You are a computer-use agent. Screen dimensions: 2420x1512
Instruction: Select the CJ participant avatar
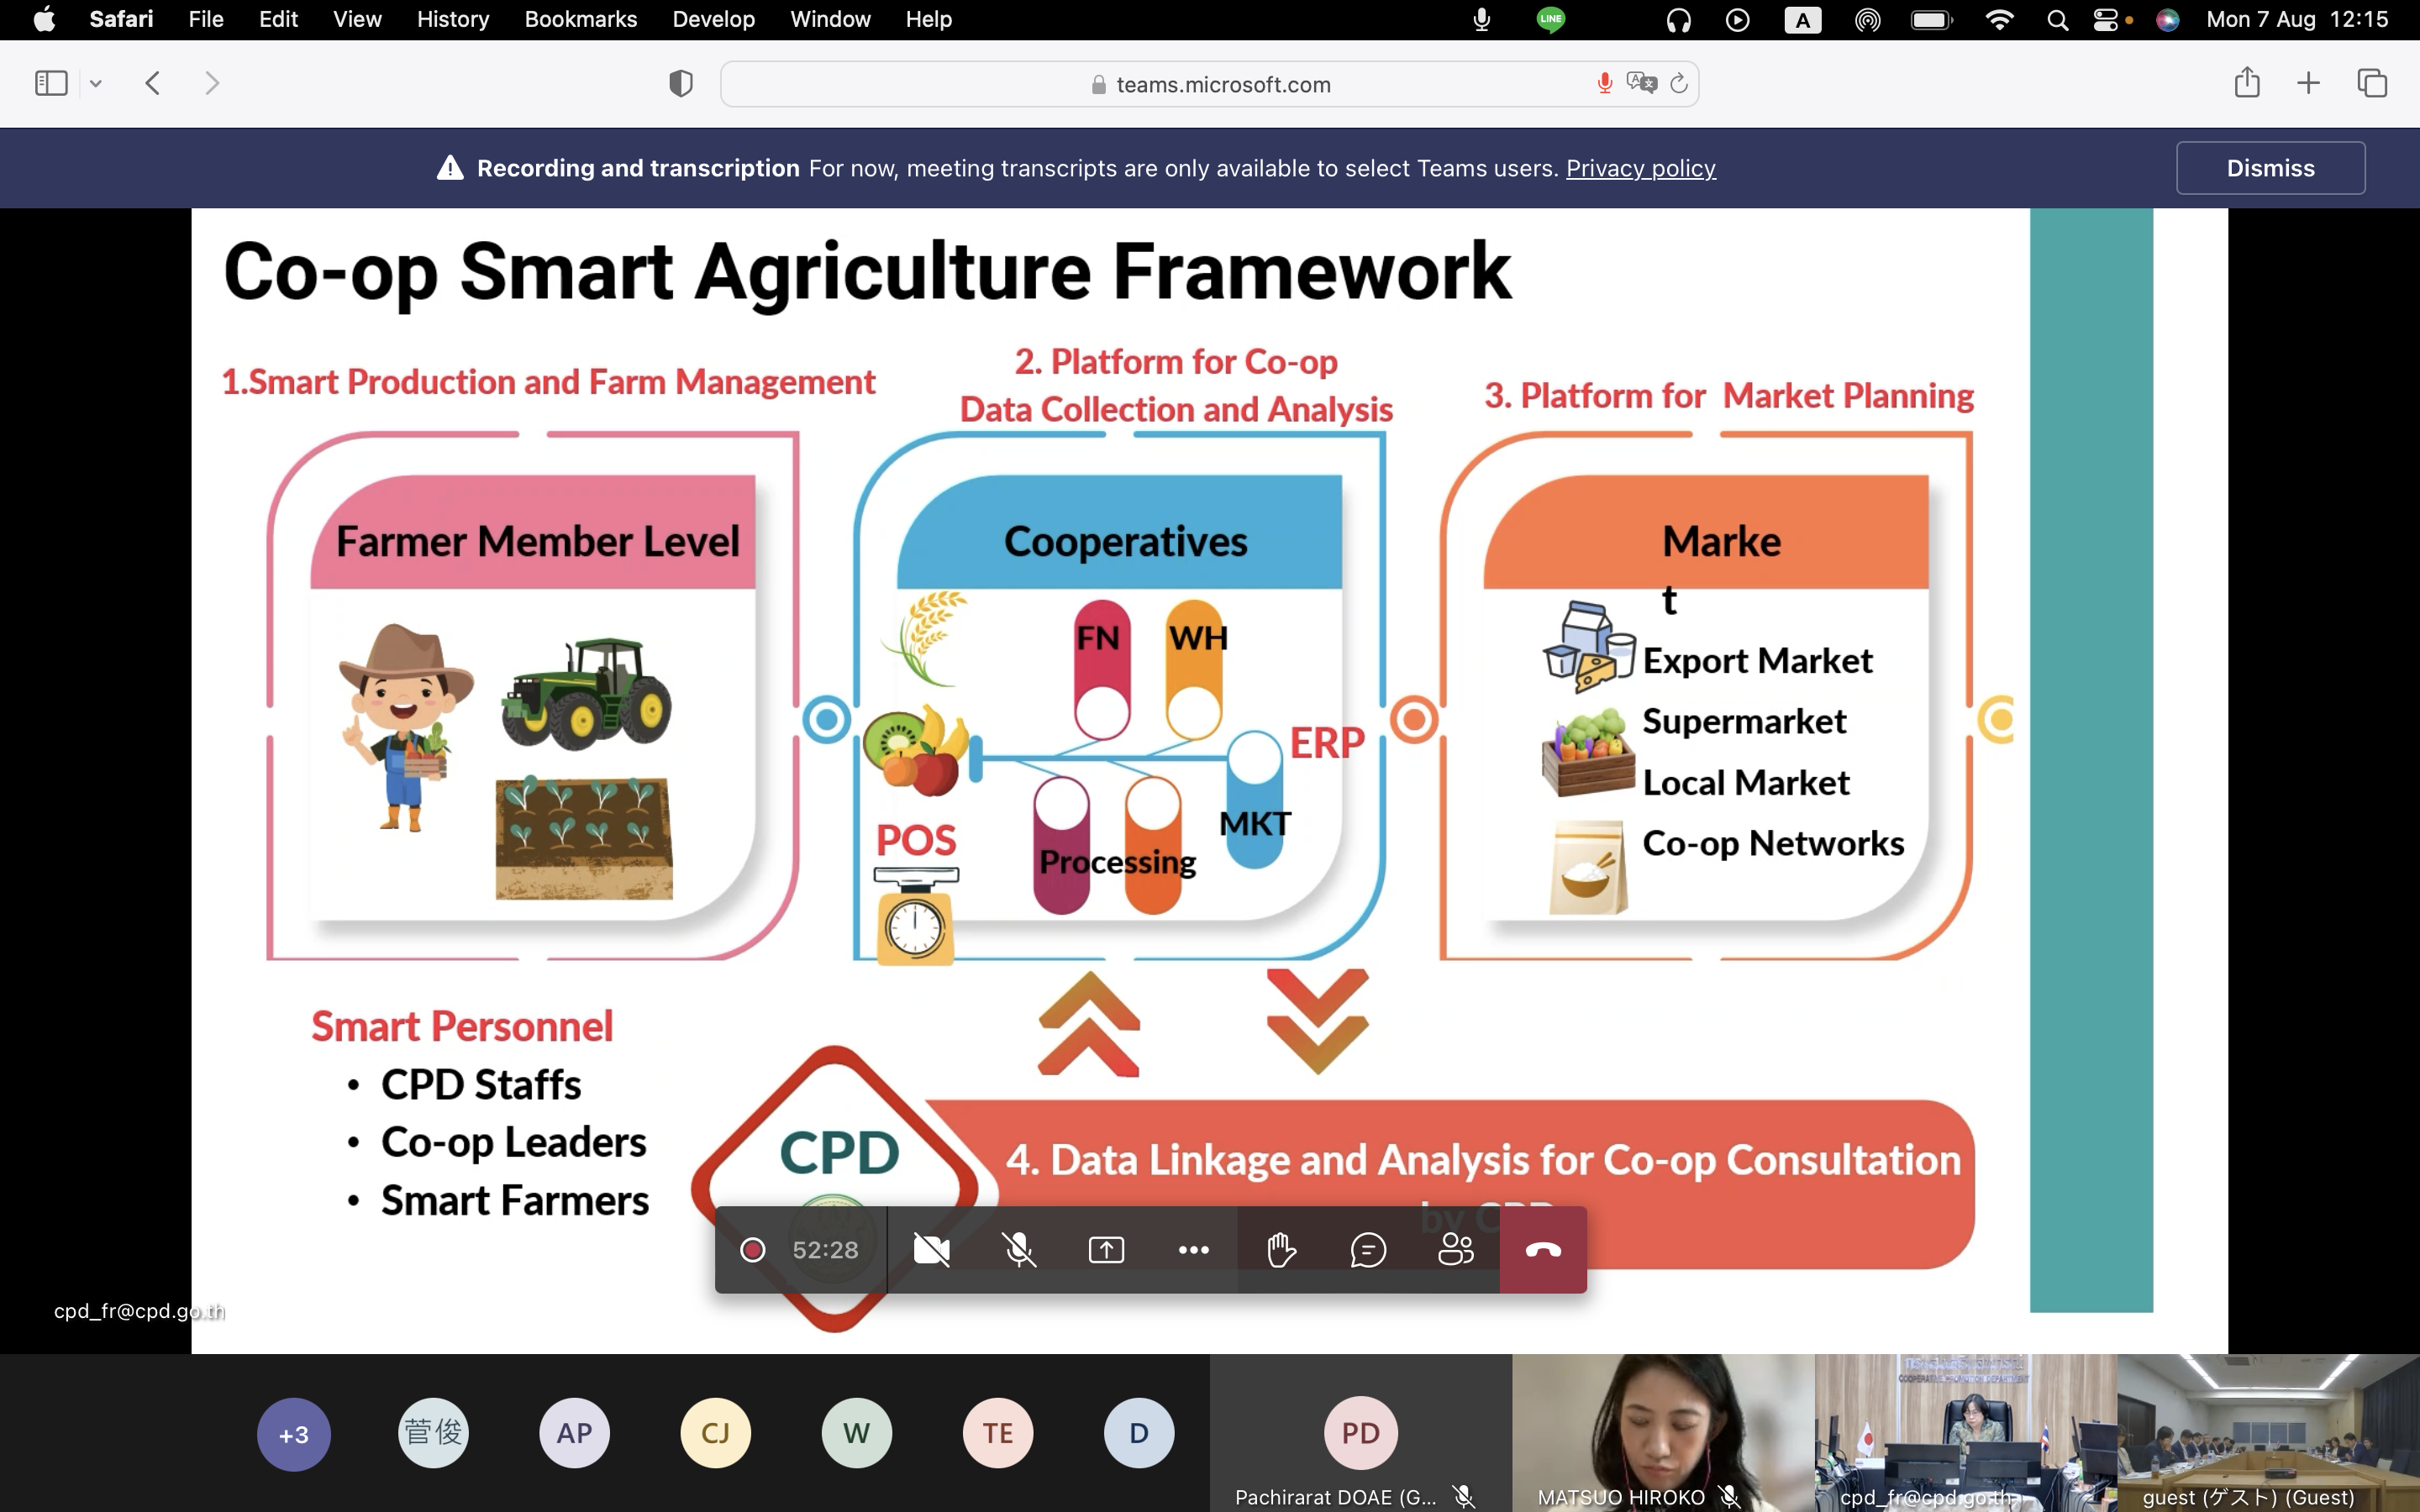pos(716,1433)
